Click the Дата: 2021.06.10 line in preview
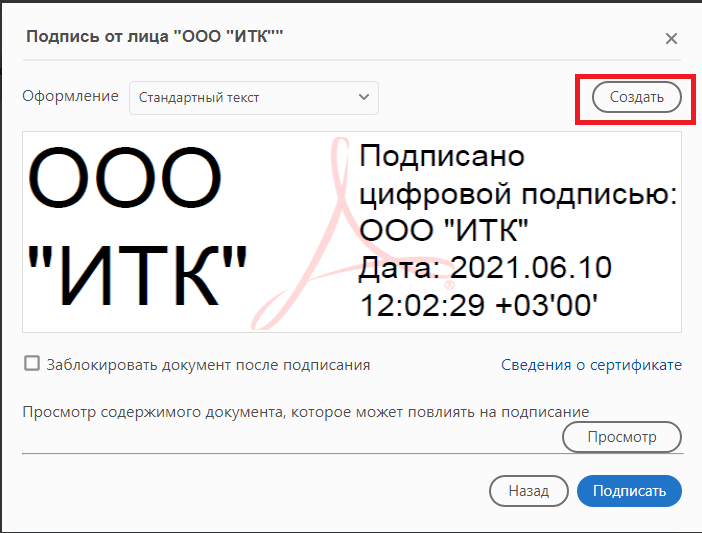The image size is (702, 533). tap(485, 268)
